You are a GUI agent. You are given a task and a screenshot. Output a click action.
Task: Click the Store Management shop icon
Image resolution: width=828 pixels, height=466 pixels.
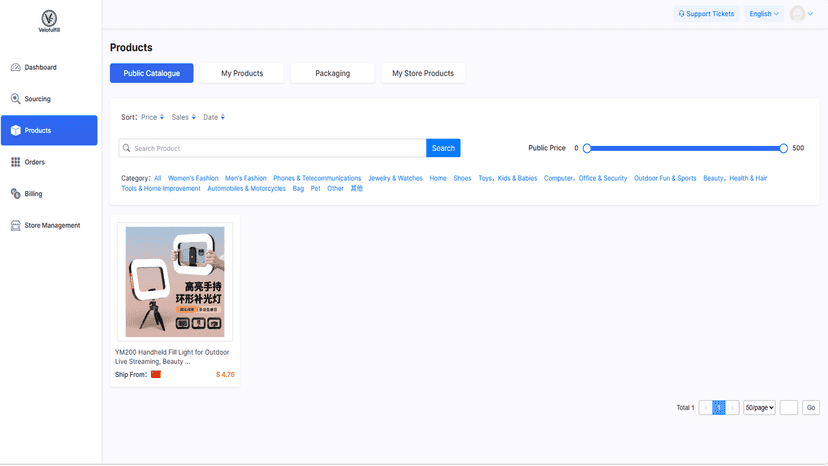point(15,226)
